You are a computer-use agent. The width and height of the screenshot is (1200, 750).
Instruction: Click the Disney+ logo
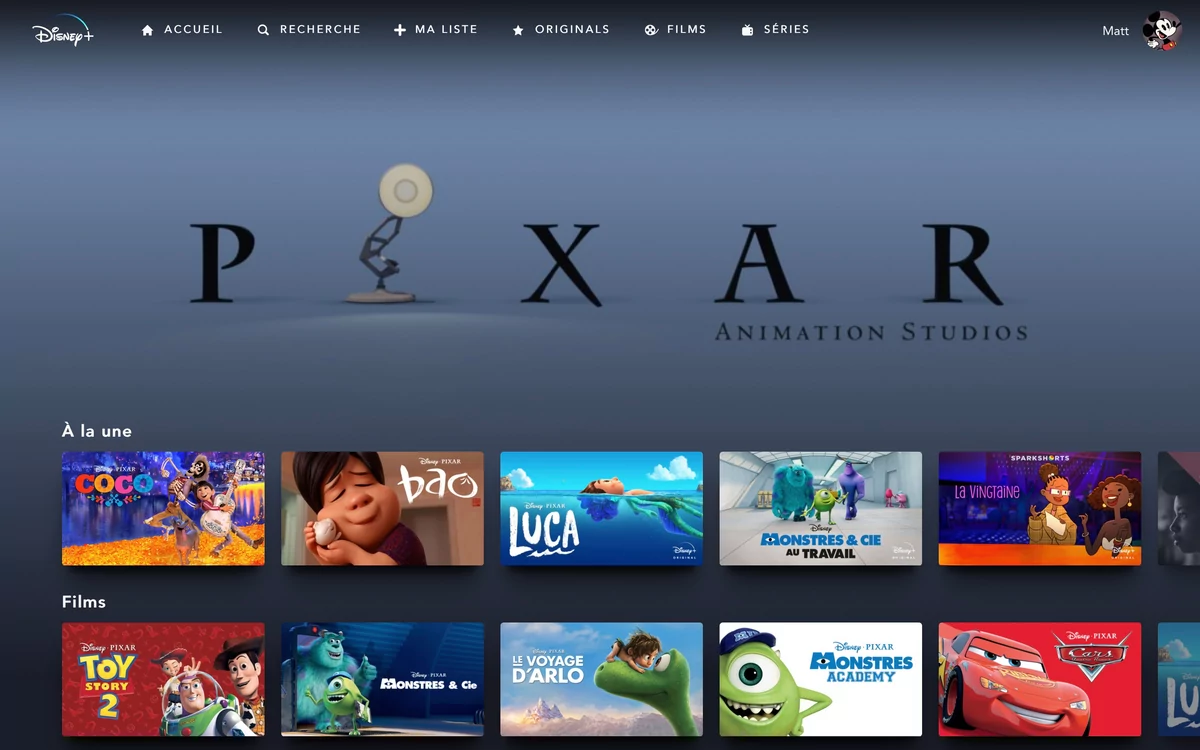coord(62,31)
